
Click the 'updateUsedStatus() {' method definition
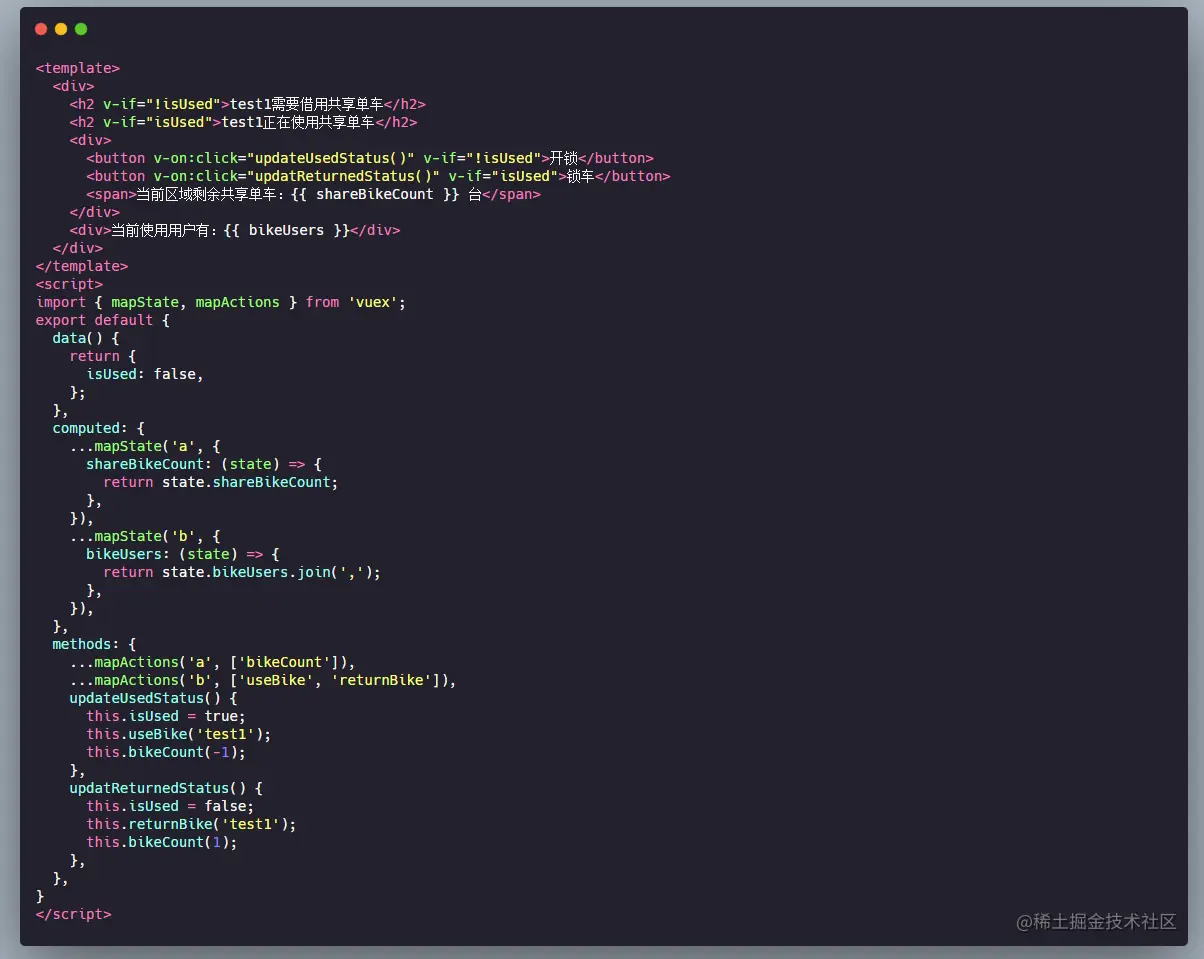153,698
